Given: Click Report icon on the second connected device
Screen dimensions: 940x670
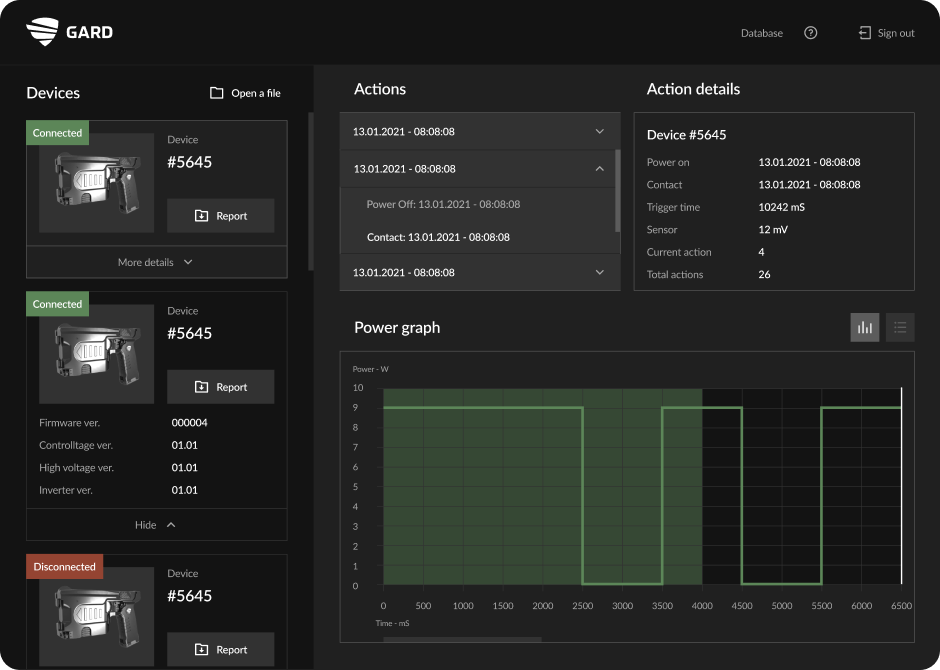Looking at the screenshot, I should point(201,387).
